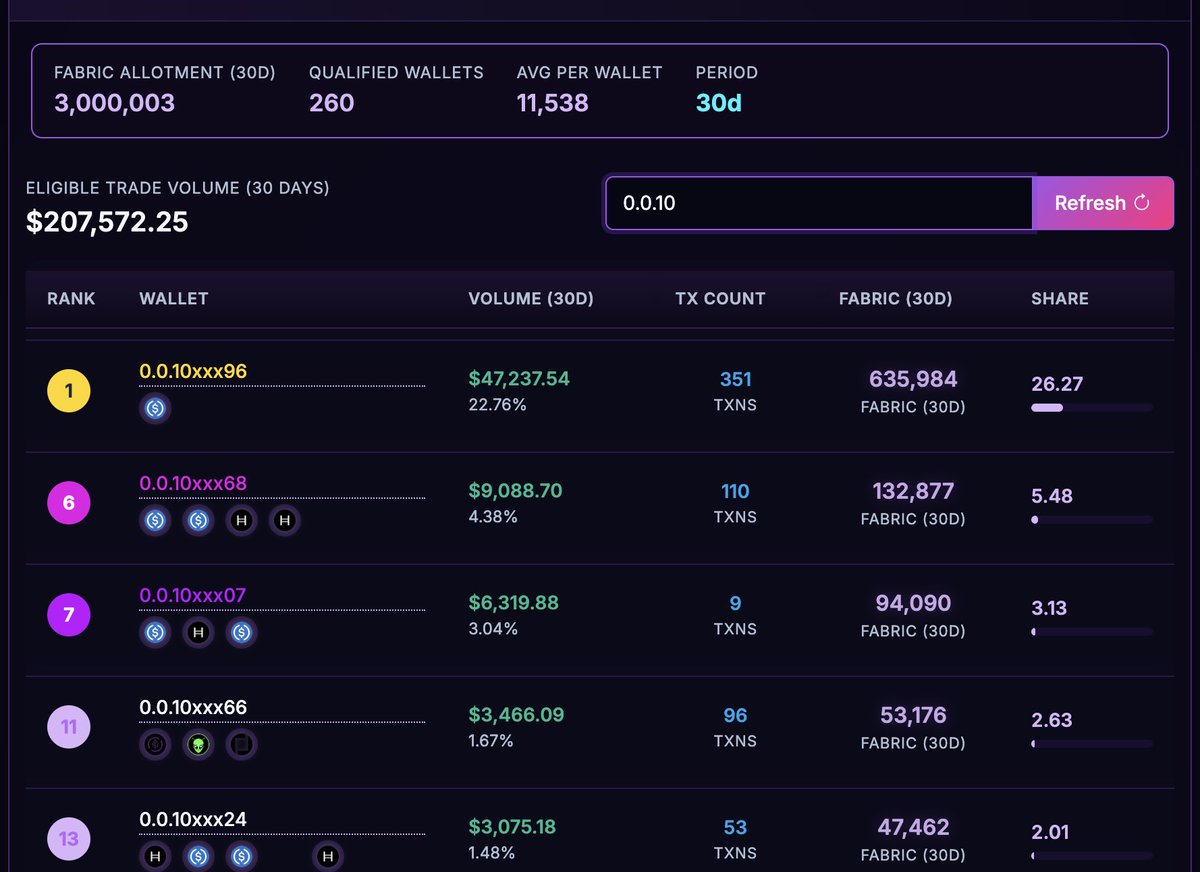The height and width of the screenshot is (872, 1200).
Task: Click the gold rank 1 badge
Action: pos(69,391)
